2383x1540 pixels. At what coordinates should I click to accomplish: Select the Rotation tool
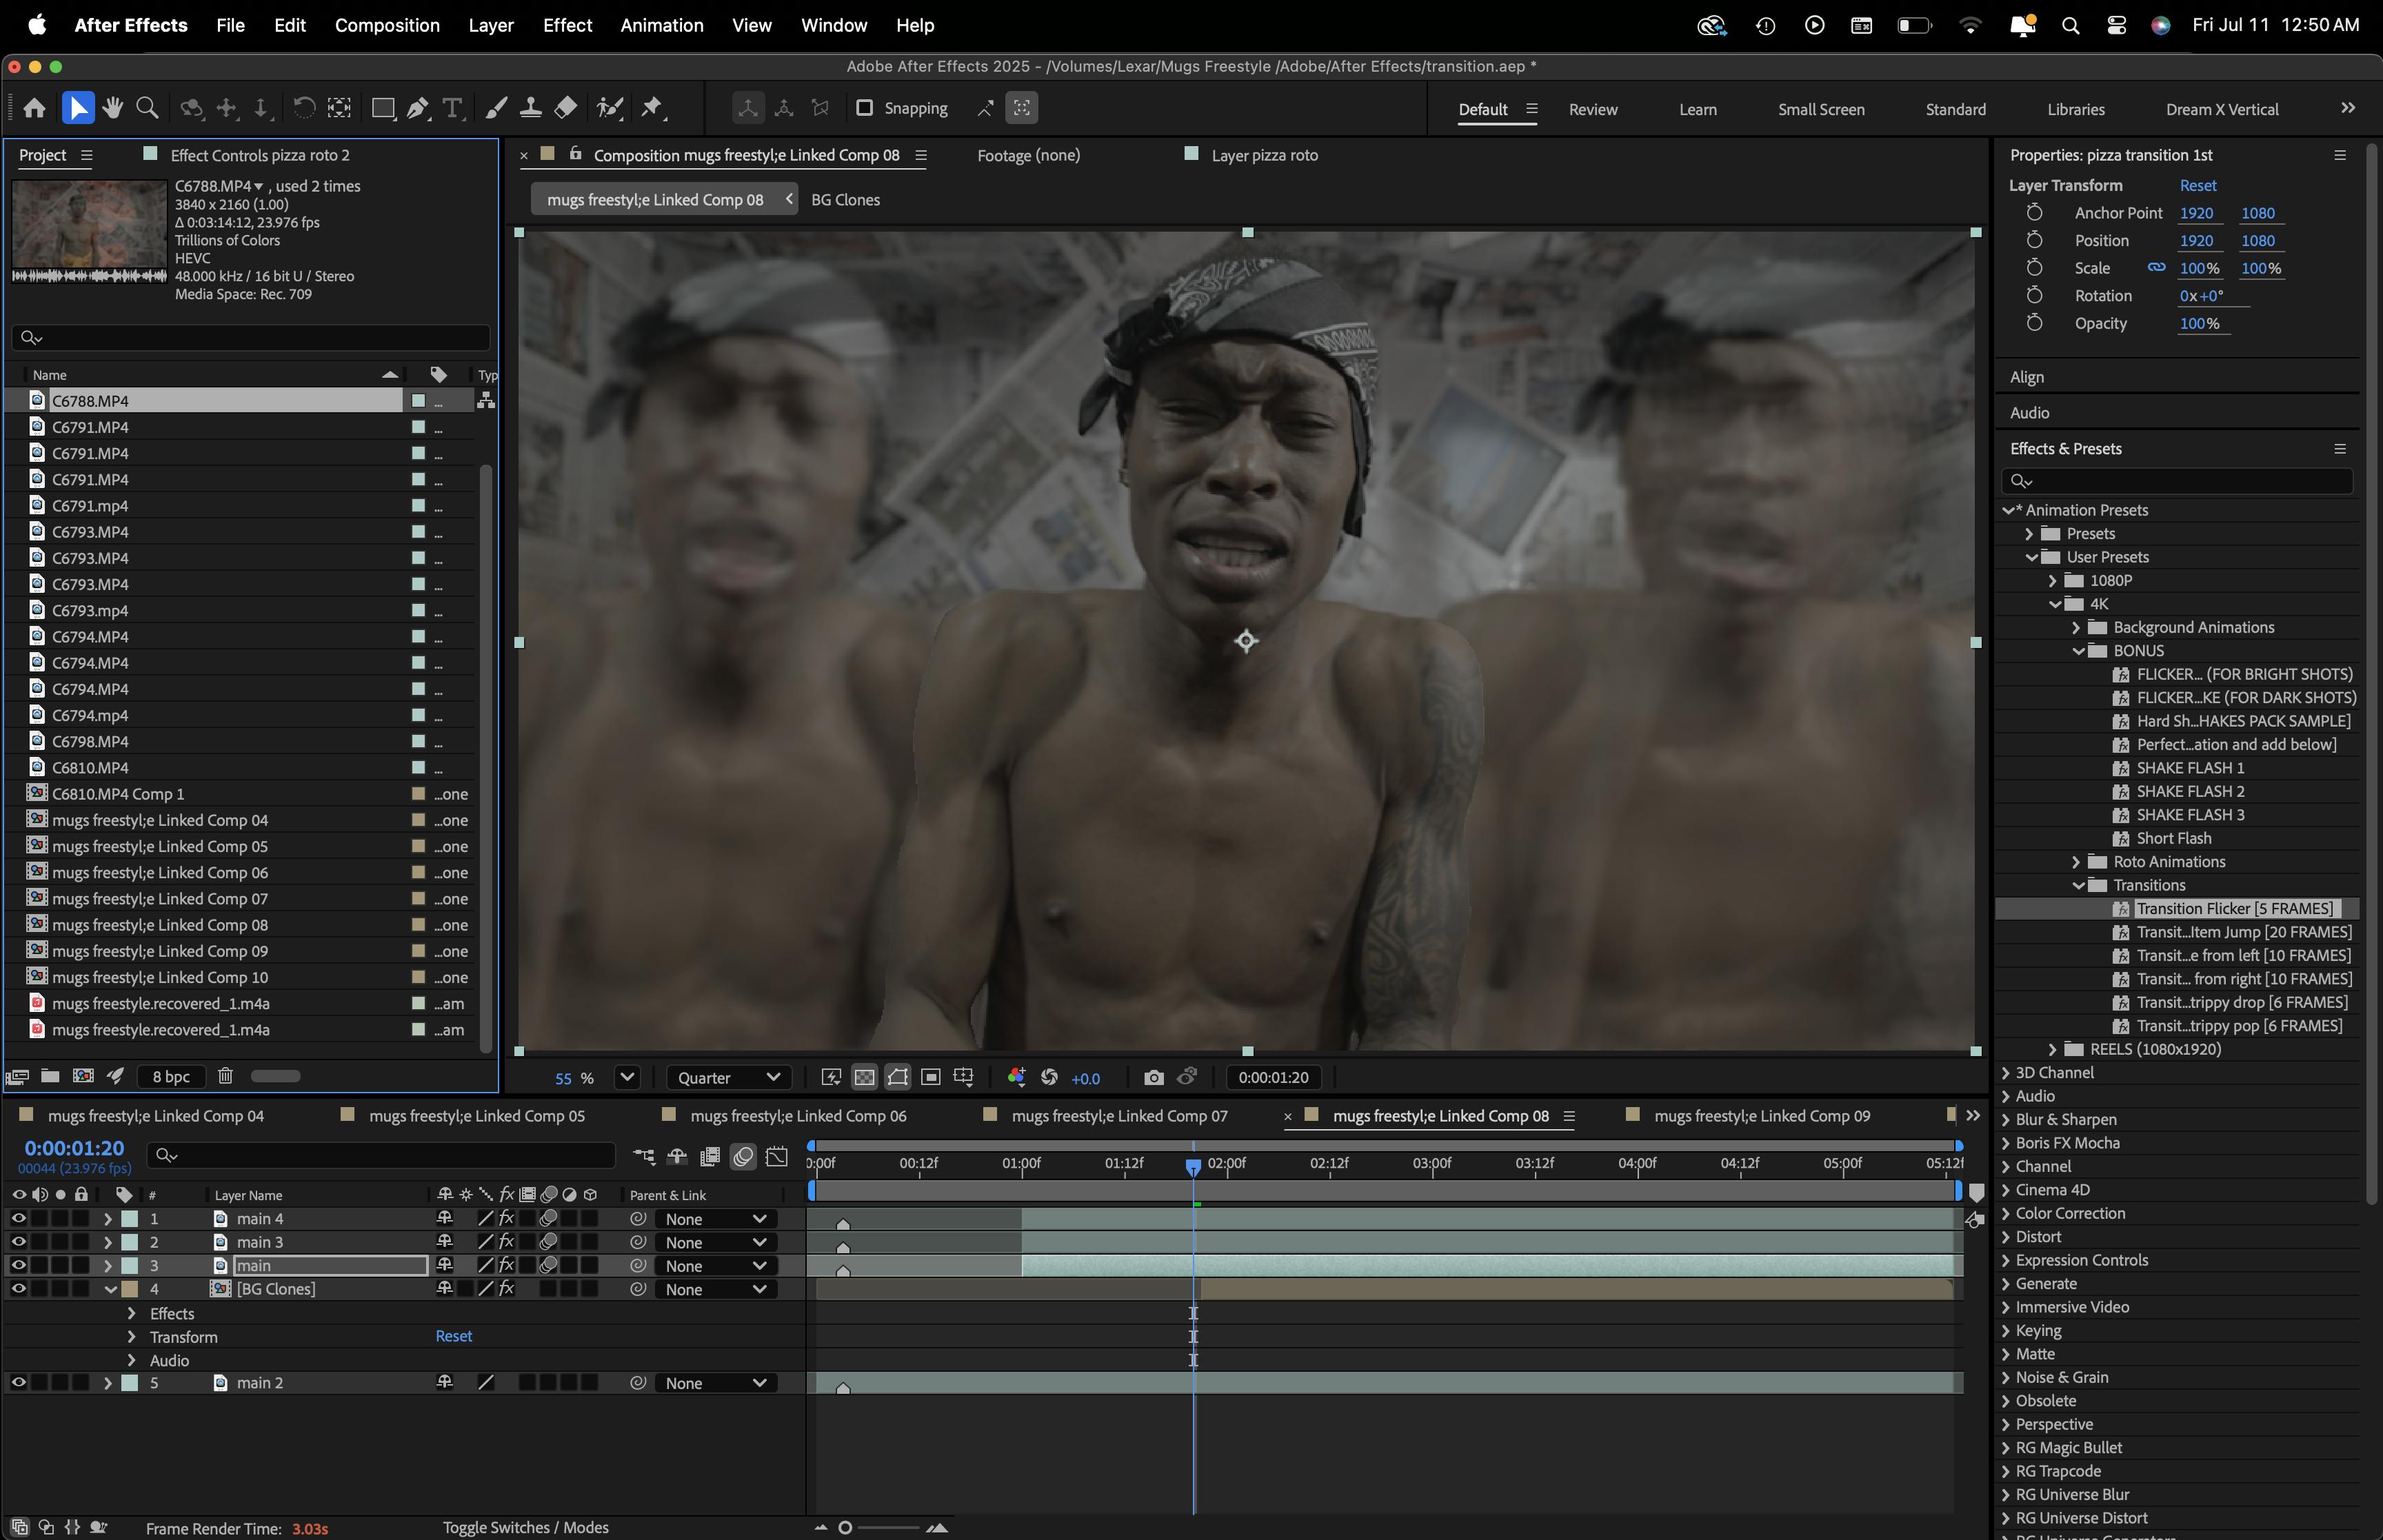[x=304, y=108]
